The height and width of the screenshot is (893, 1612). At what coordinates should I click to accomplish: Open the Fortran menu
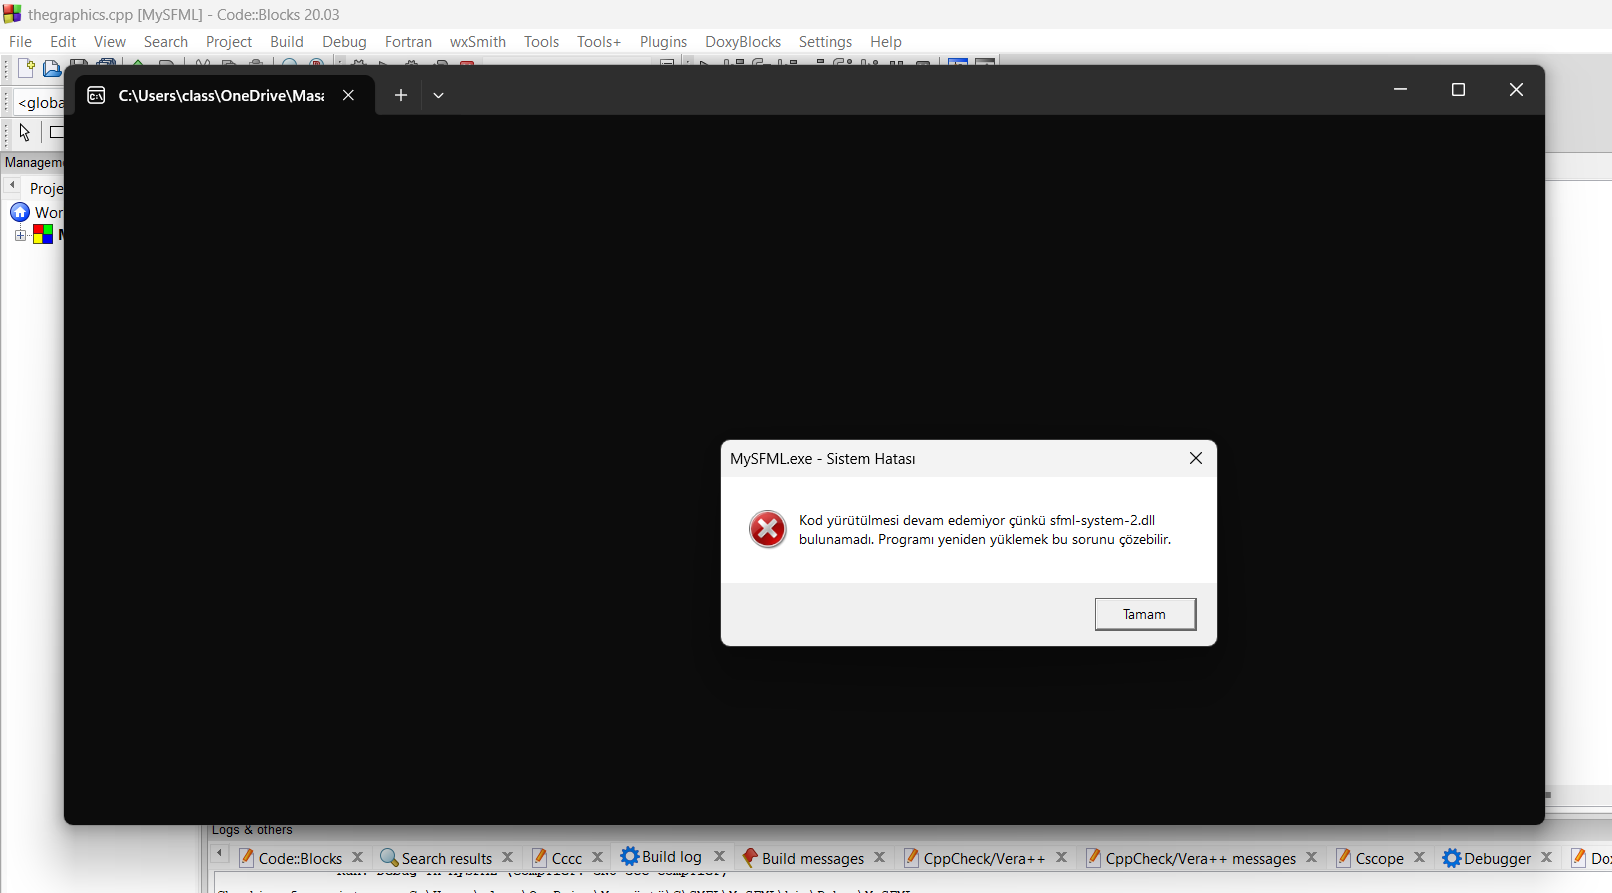tap(408, 41)
